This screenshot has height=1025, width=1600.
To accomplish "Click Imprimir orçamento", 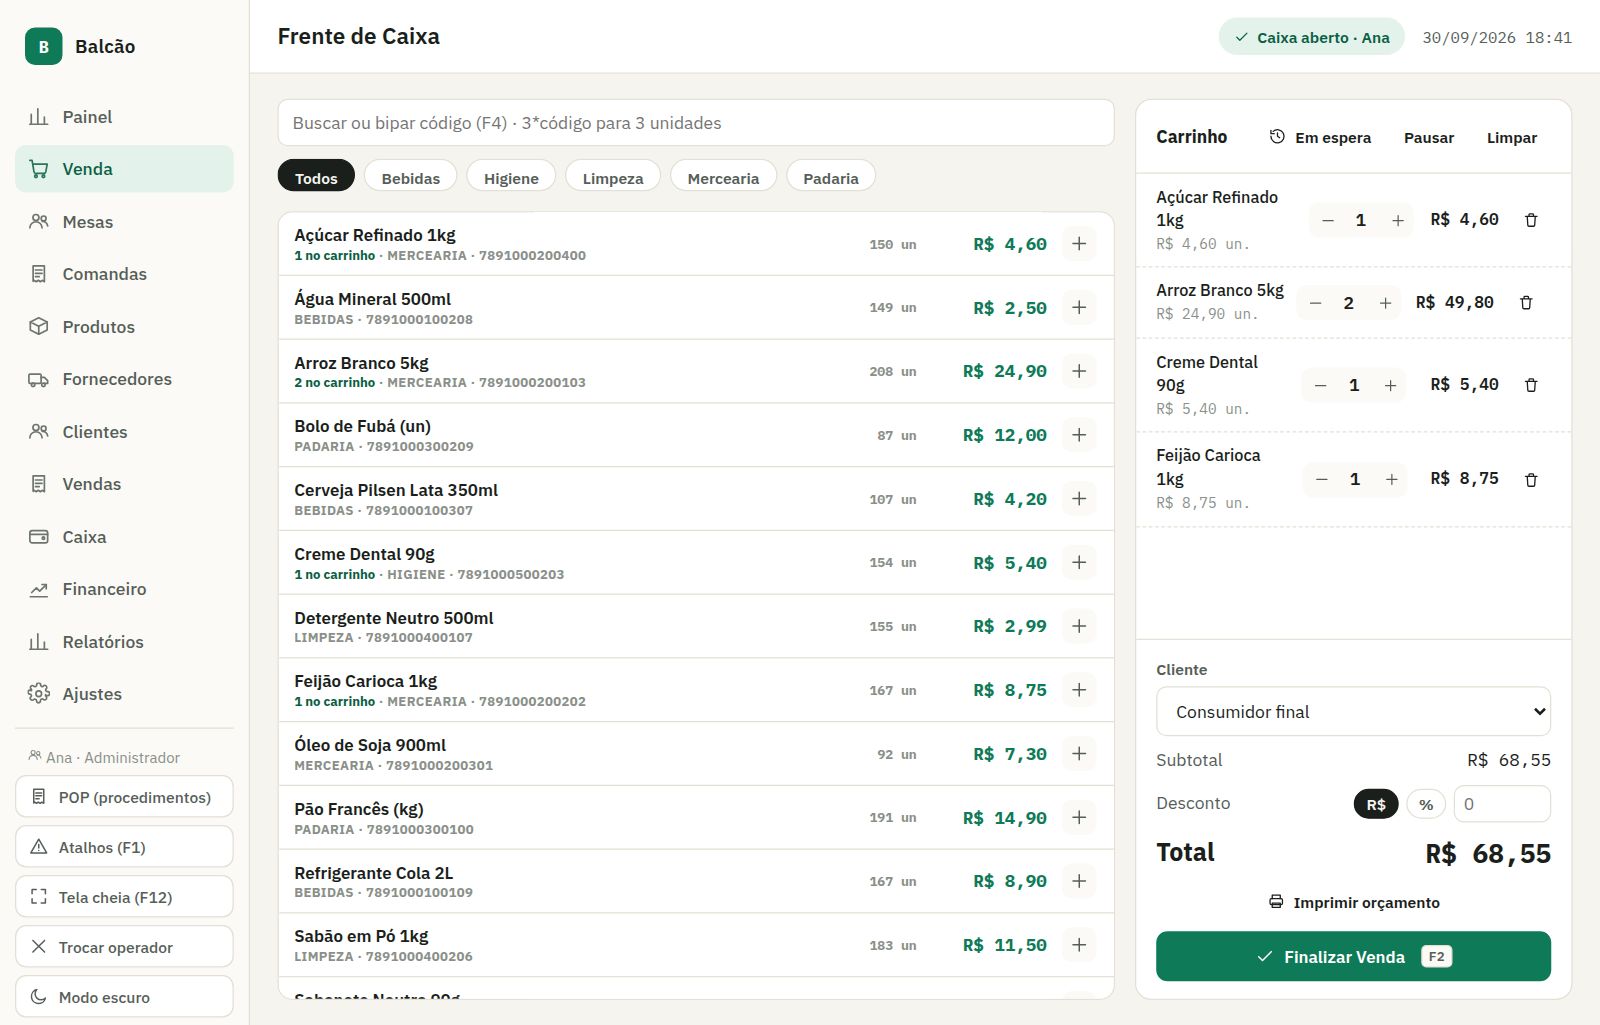I will pyautogui.click(x=1353, y=902).
